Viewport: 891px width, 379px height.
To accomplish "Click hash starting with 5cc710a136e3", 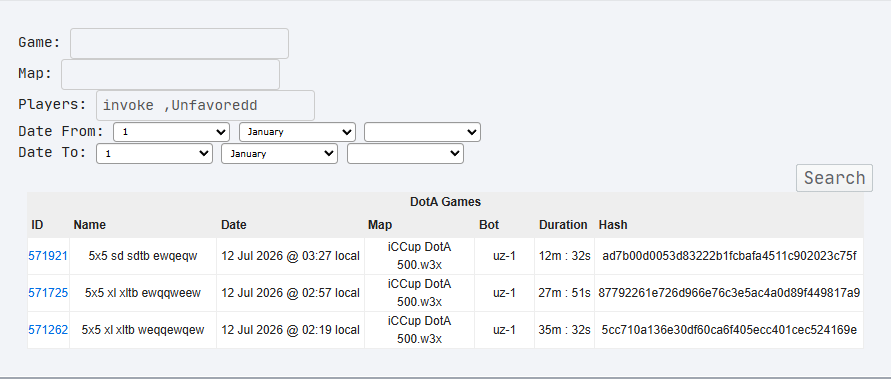I will coord(729,330).
